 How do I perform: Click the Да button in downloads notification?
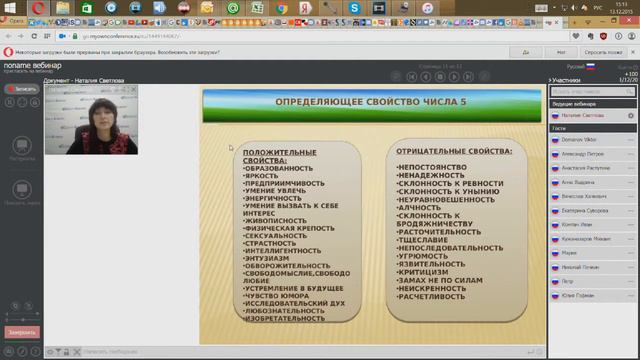tap(526, 52)
